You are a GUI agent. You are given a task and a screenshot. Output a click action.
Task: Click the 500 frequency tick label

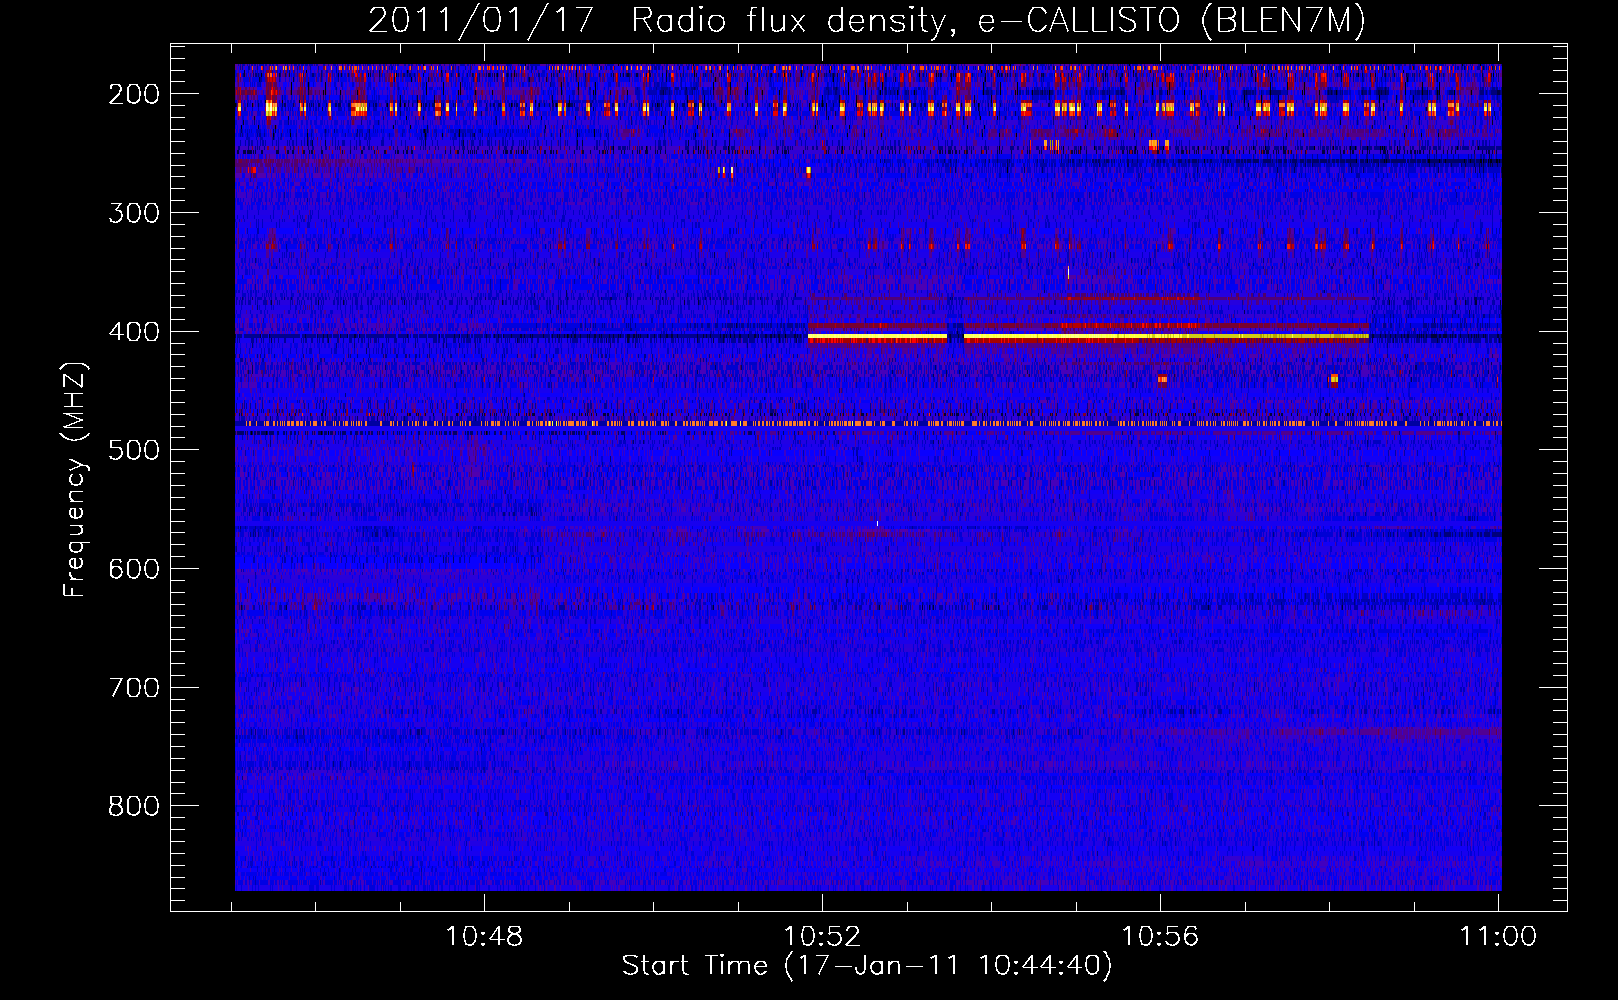(133, 449)
